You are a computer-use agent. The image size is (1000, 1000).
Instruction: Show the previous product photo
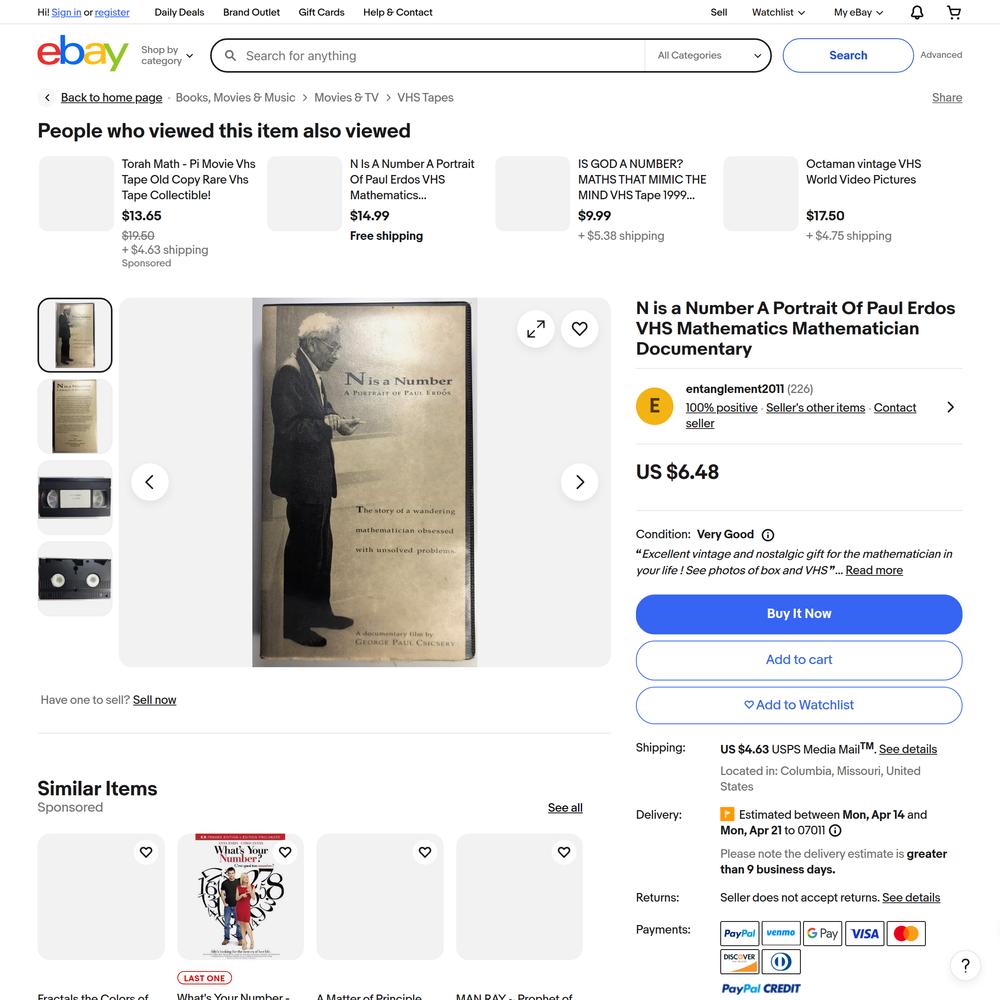point(149,482)
